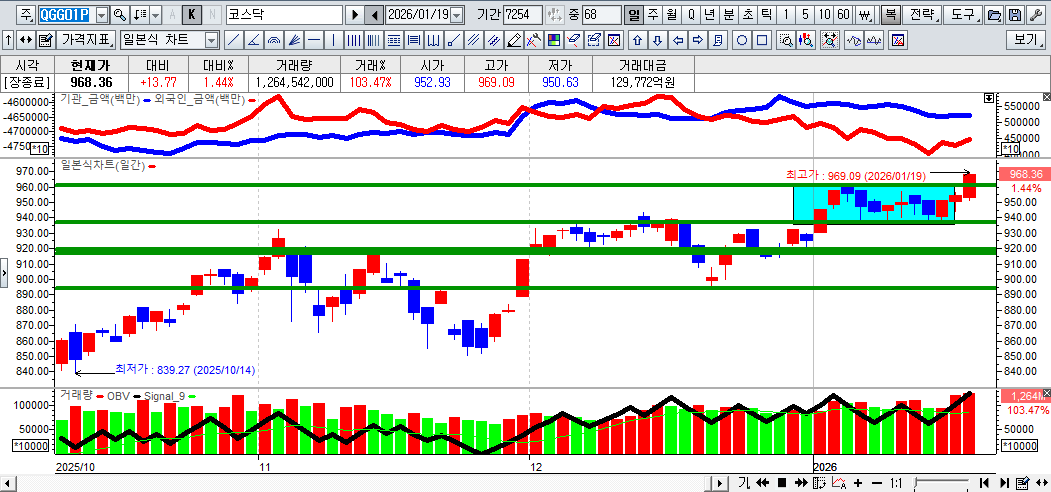1051x492 pixels.
Task: Select the trend line drawing tool
Action: pyautogui.click(x=232, y=40)
